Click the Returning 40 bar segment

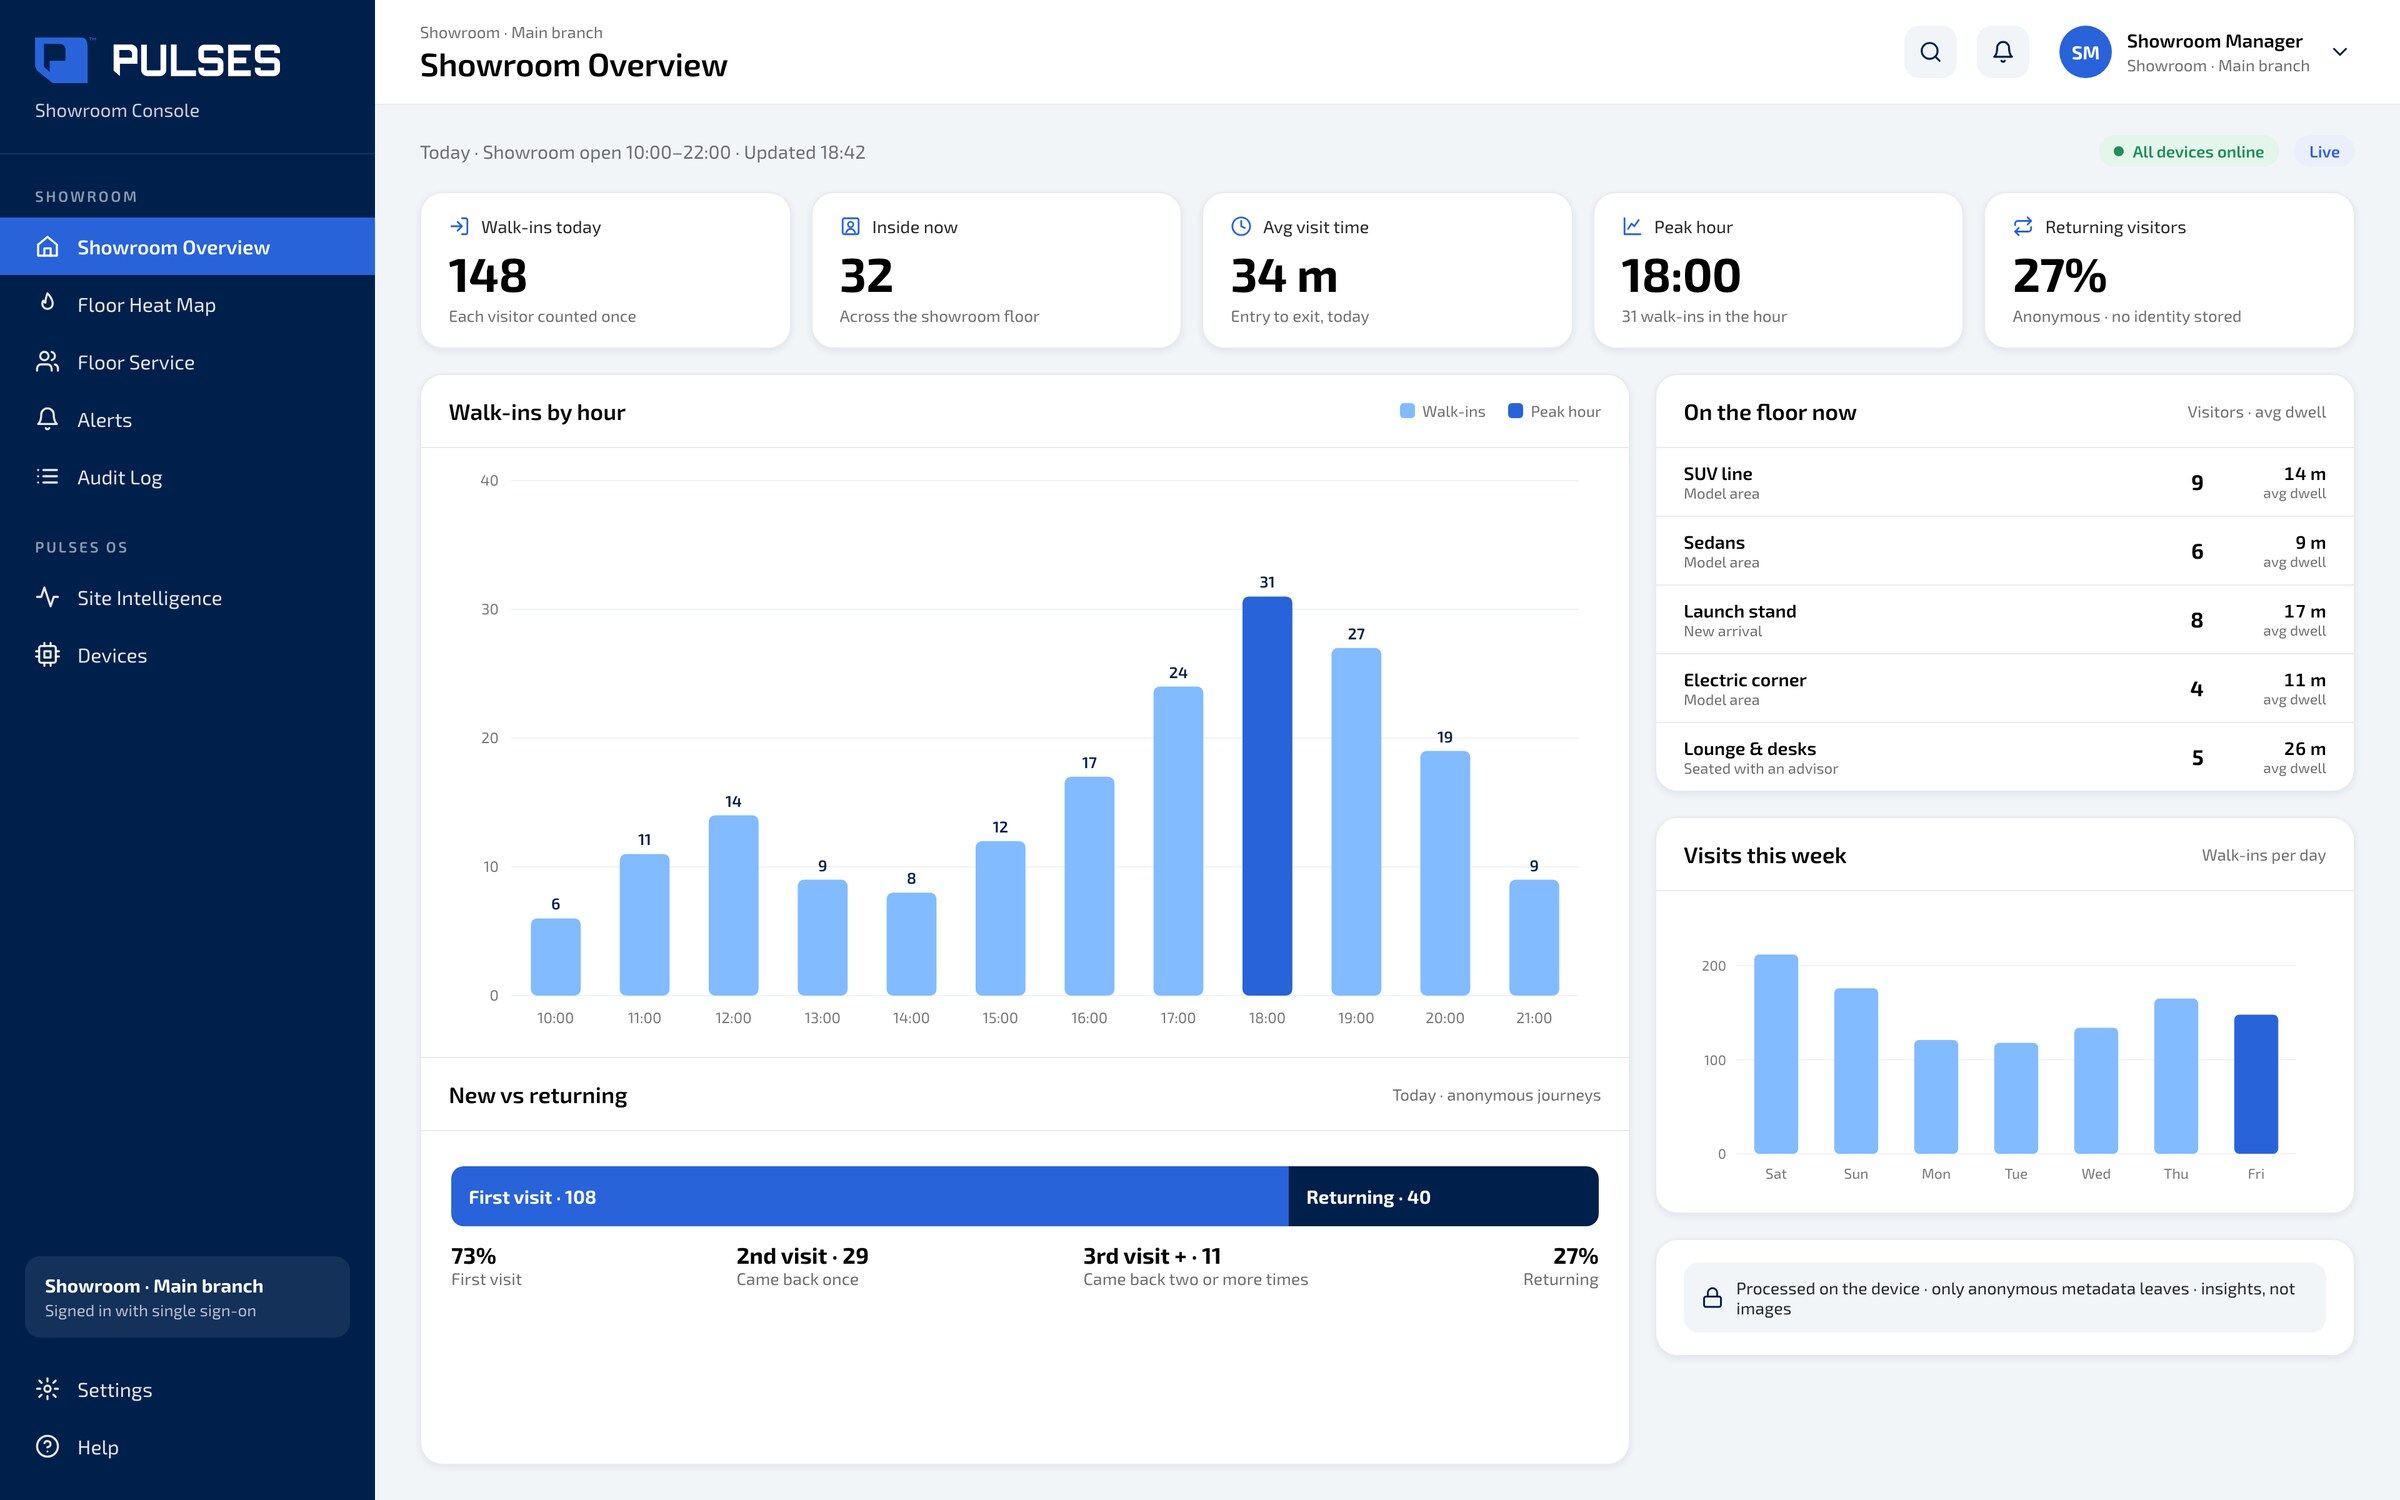(1443, 1196)
